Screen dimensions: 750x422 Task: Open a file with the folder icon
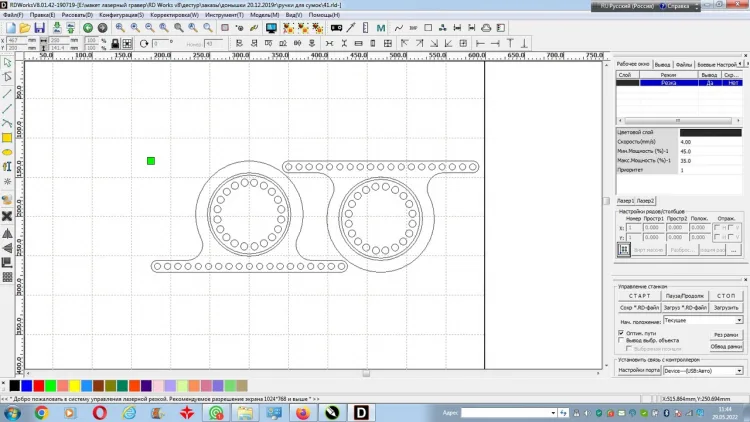pos(25,28)
